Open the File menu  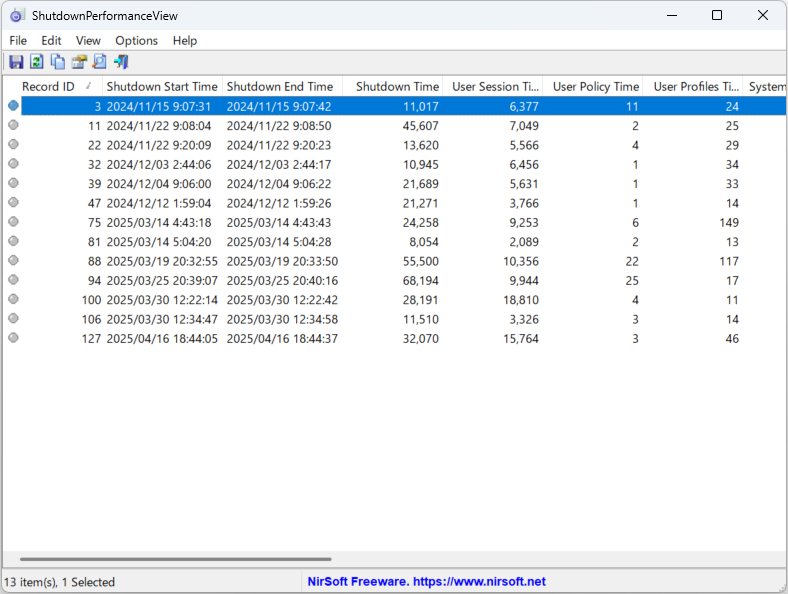point(18,41)
